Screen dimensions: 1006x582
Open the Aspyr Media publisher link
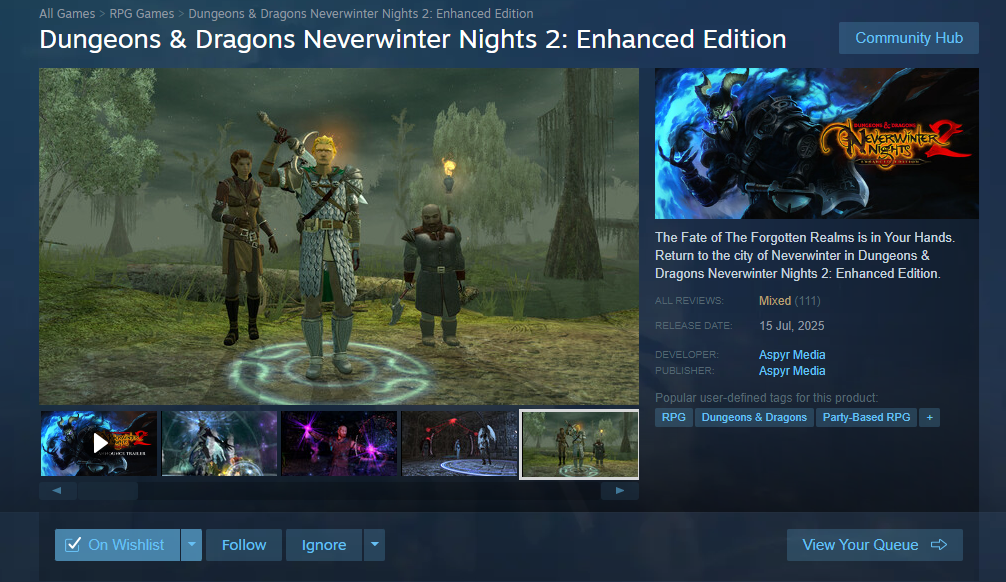pos(792,371)
